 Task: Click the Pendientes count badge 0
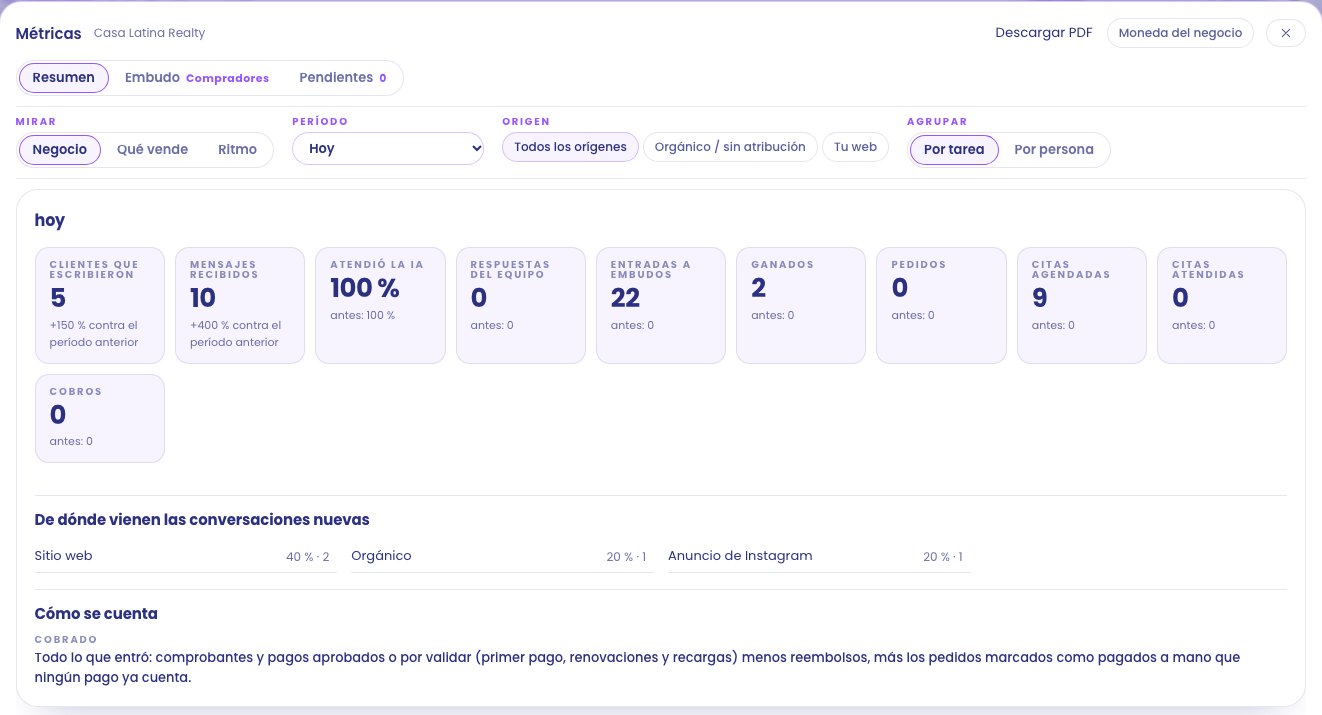[382, 78]
